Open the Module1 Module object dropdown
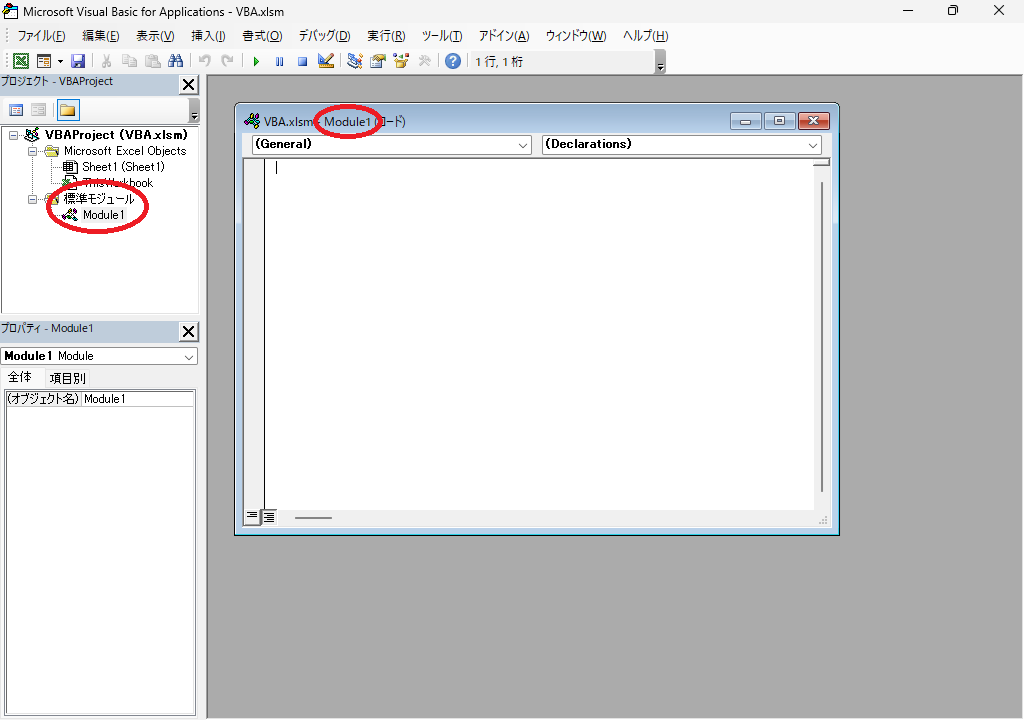The image size is (1024, 720). click(x=189, y=357)
